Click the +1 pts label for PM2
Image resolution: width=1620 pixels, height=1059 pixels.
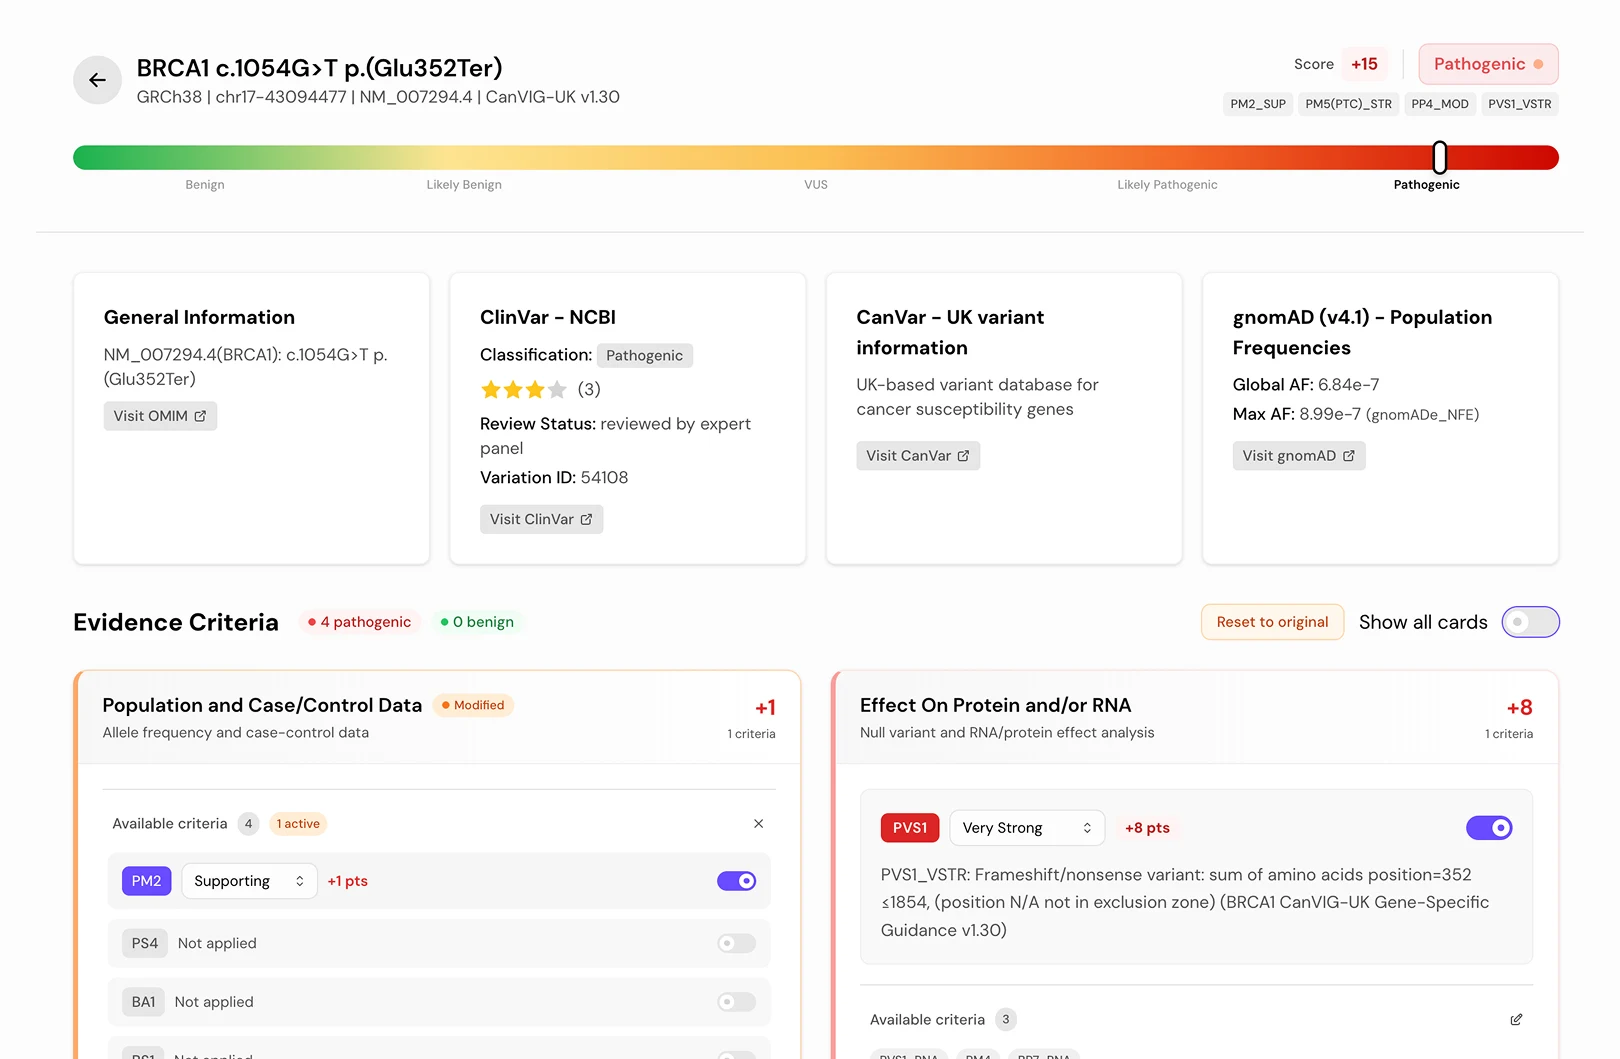[348, 881]
